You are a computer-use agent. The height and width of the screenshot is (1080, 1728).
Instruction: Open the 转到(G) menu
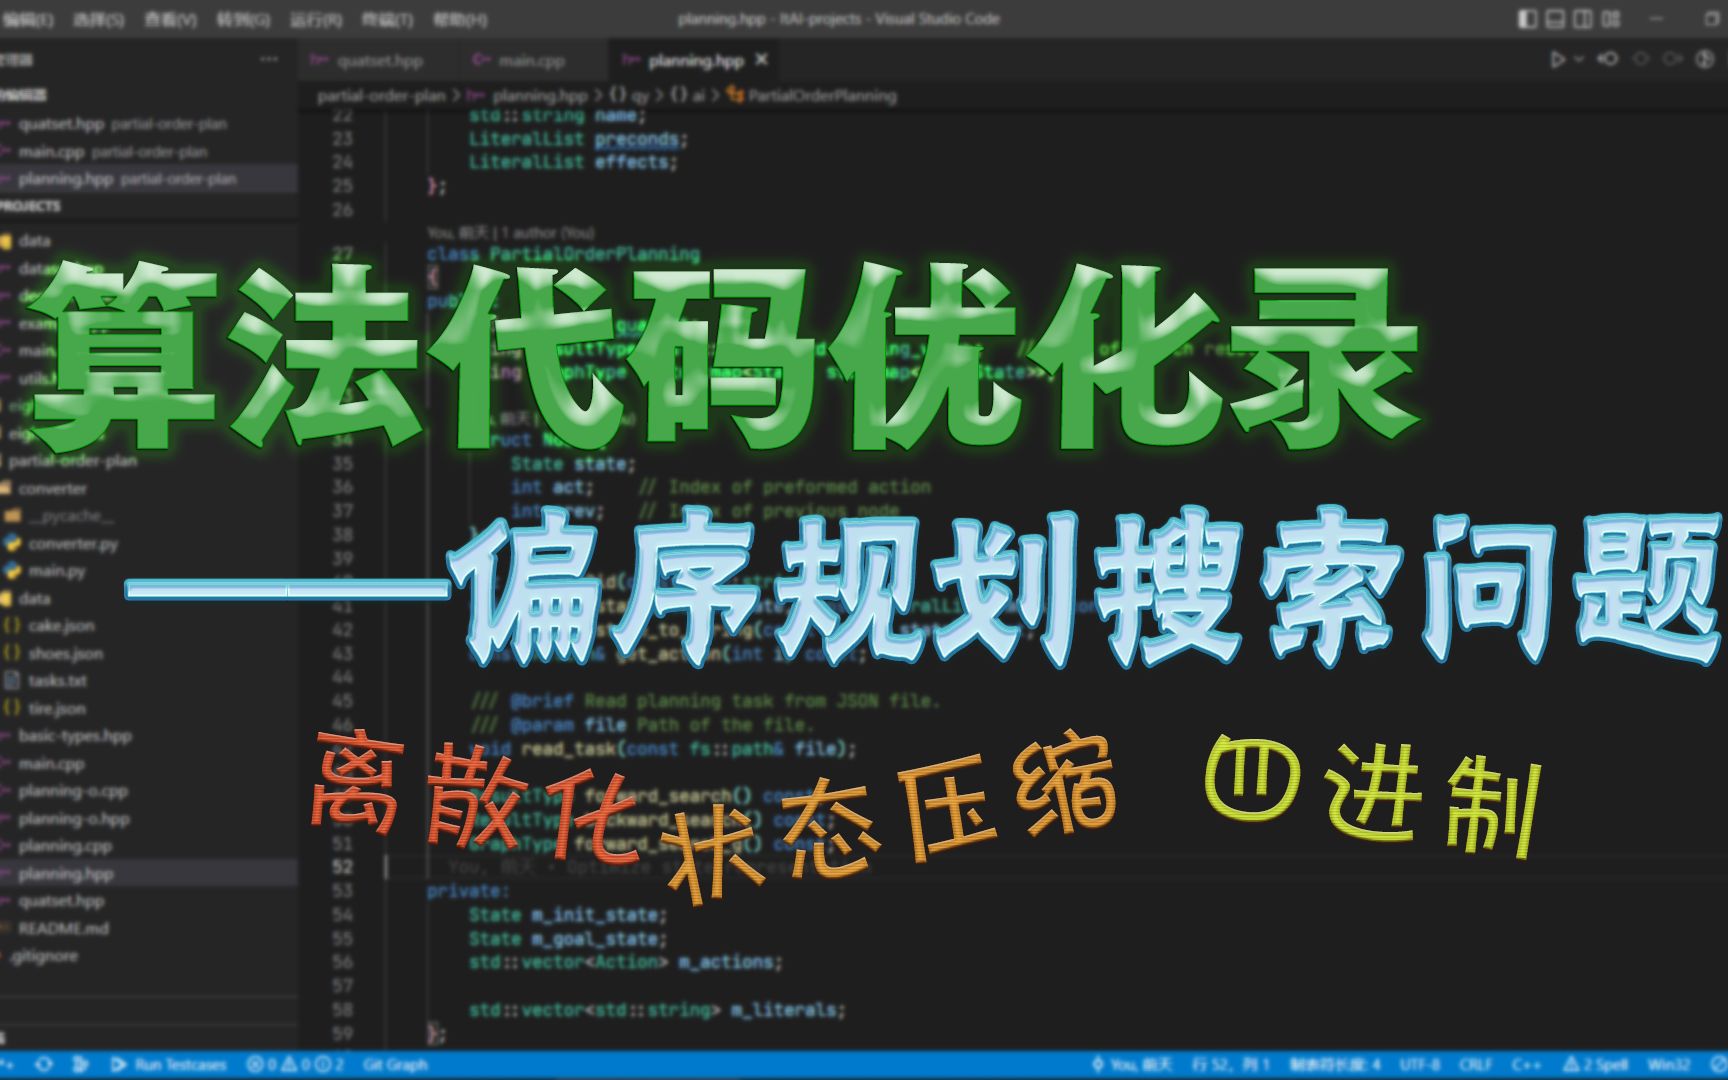click(243, 19)
